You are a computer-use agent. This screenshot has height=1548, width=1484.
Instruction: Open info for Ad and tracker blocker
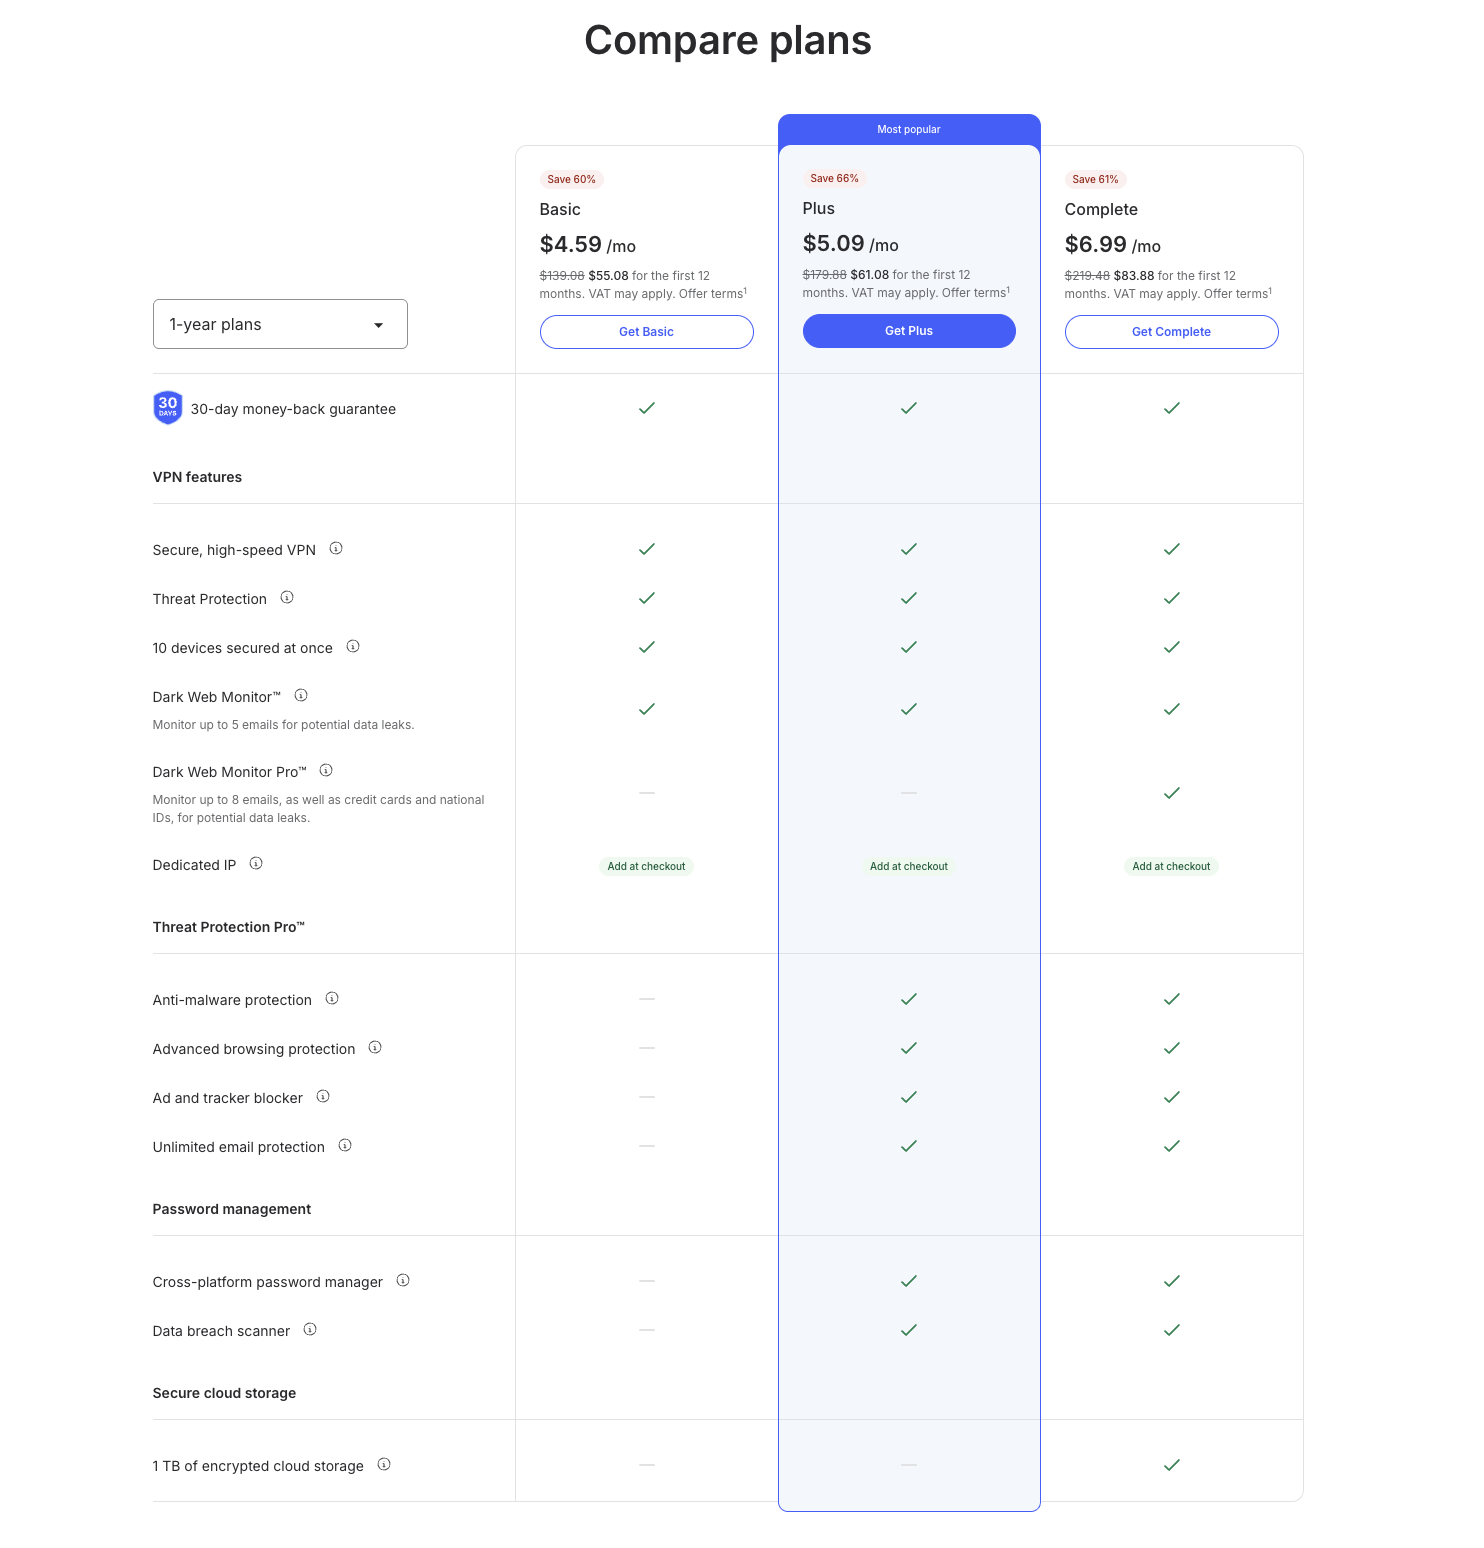point(323,1096)
